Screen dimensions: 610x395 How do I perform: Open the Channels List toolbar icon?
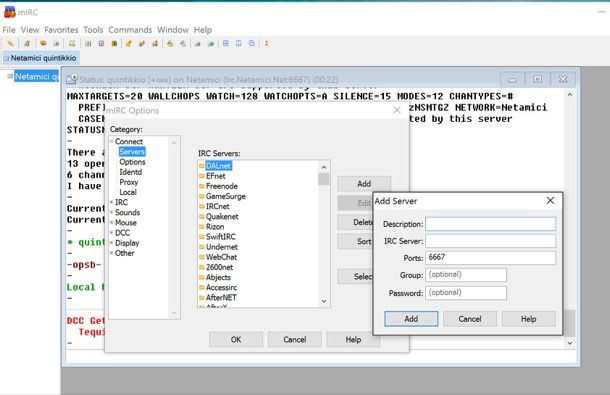tap(56, 44)
